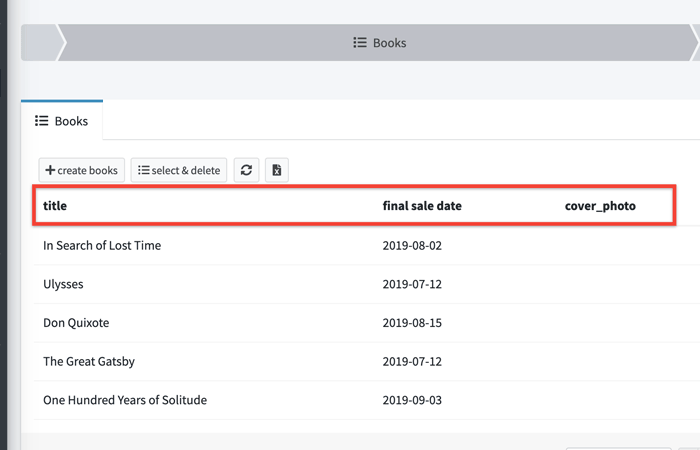700x450 pixels.
Task: Select The Great Gatsby book title
Action: point(89,361)
